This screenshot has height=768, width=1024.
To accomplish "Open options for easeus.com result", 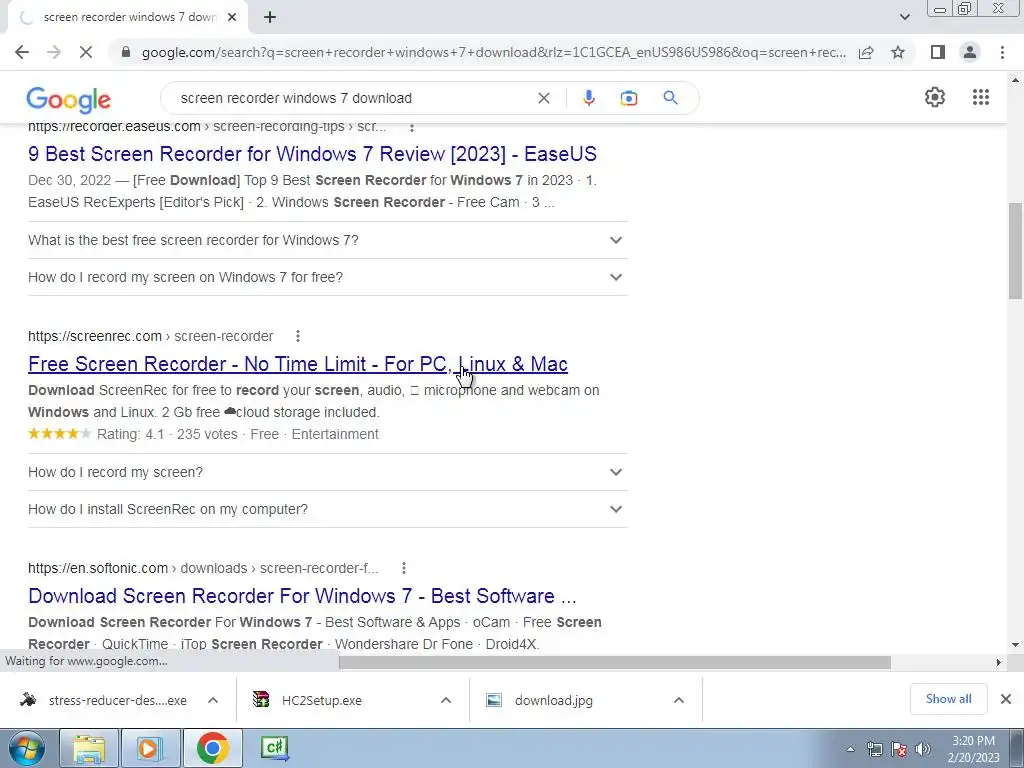I will point(411,127).
